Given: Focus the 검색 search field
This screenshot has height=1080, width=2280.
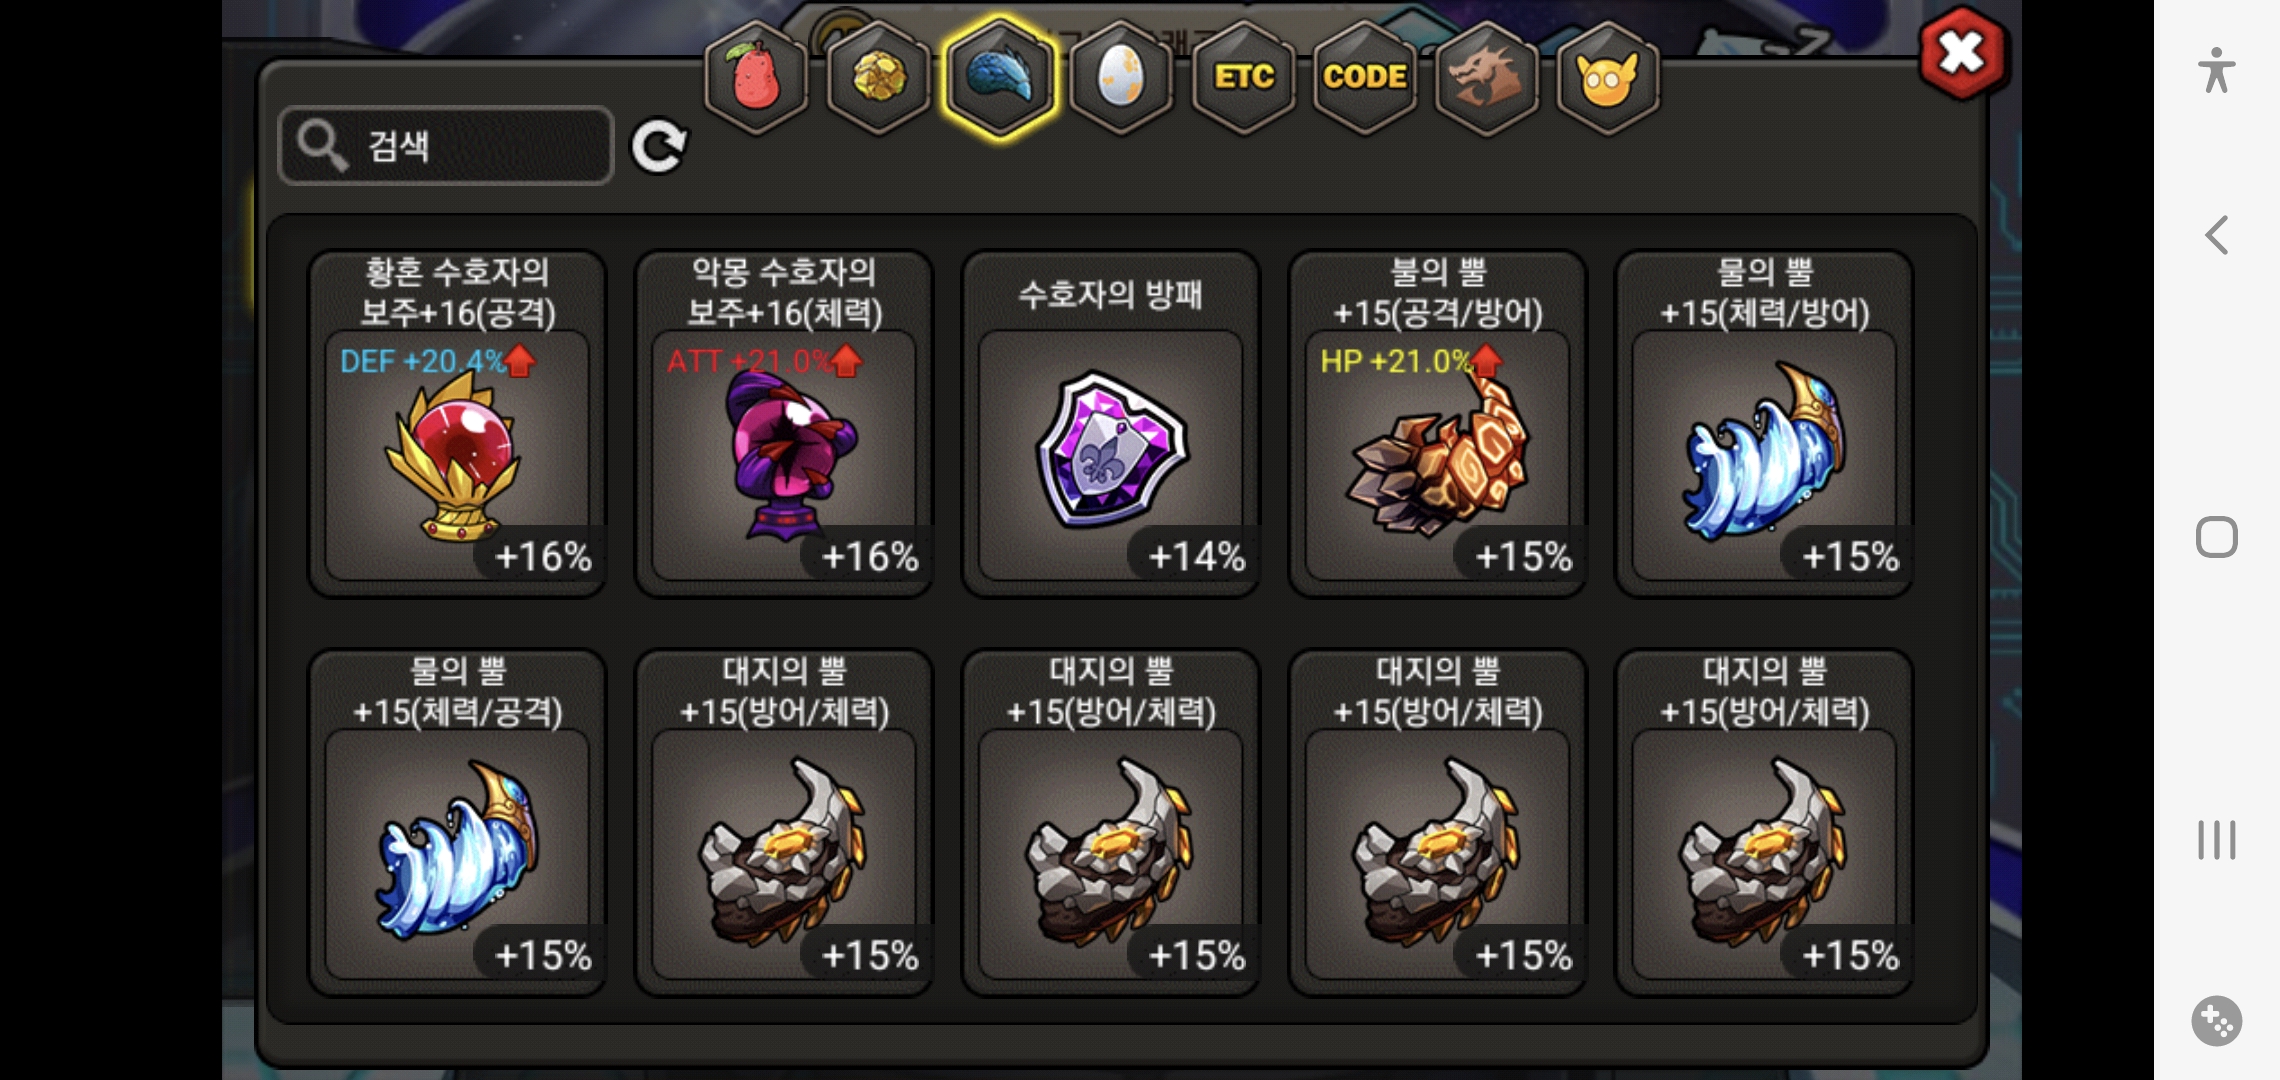Looking at the screenshot, I should click(446, 146).
